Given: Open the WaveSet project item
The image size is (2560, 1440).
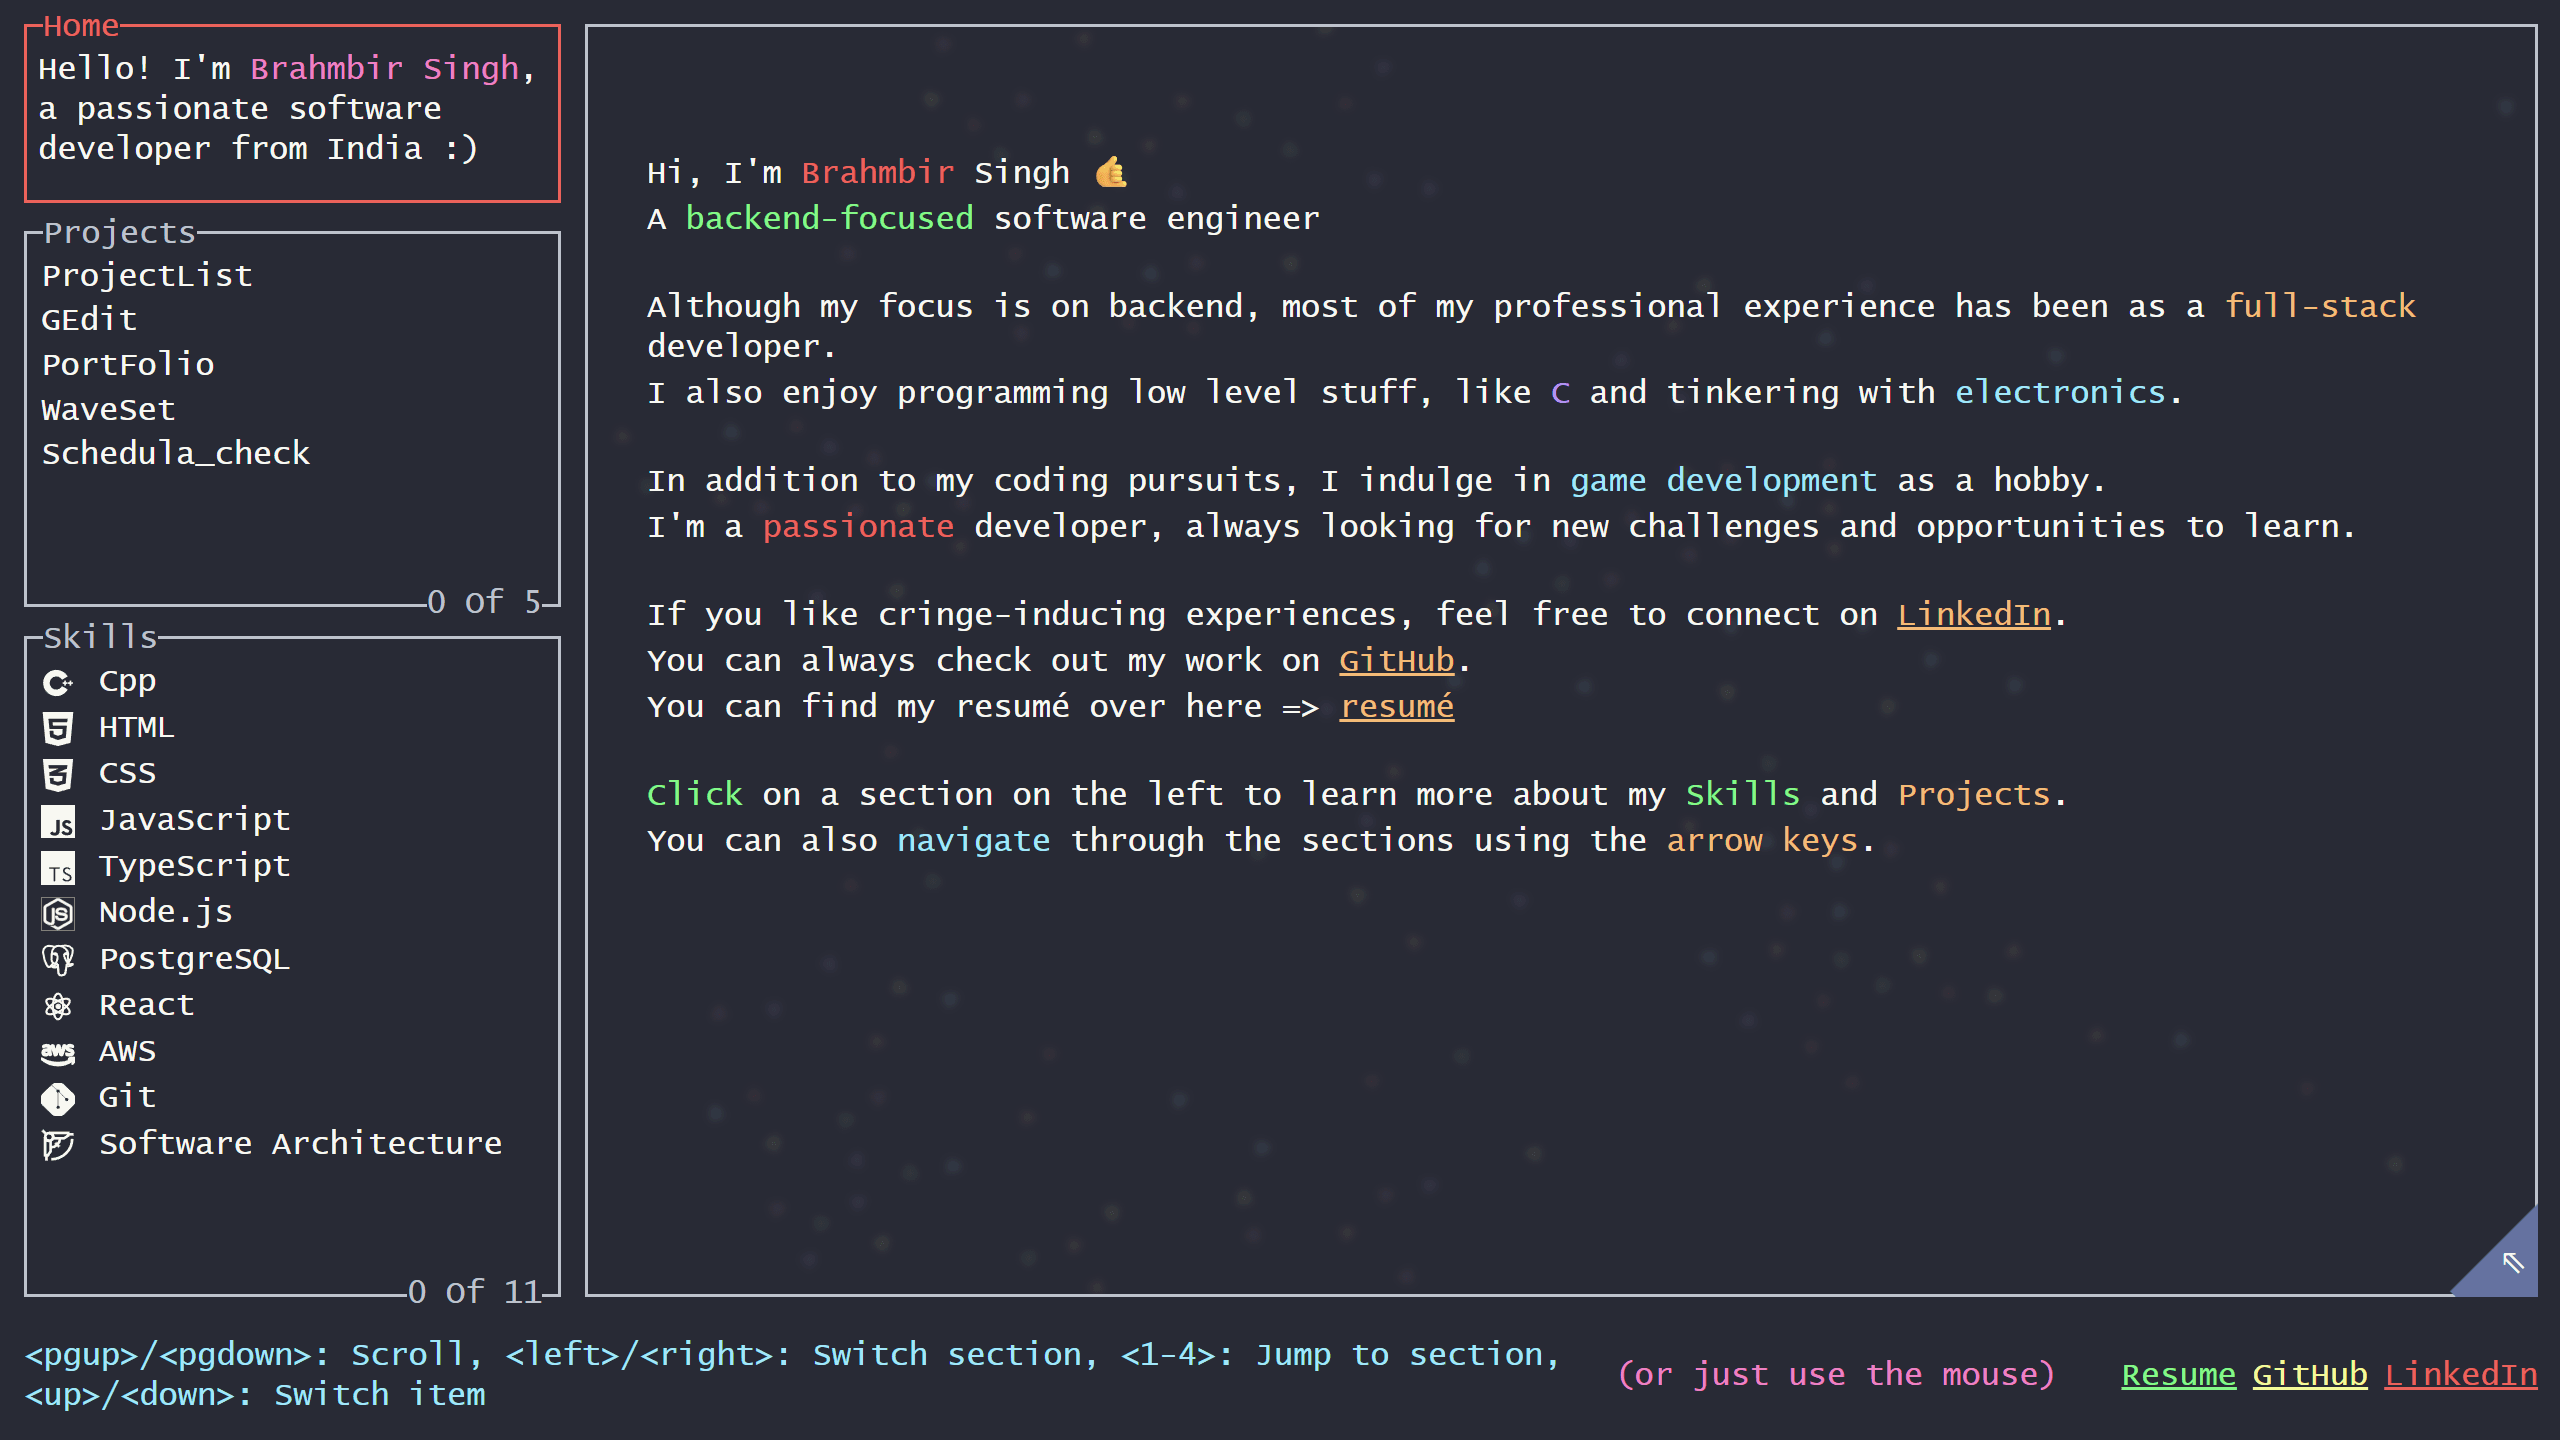Looking at the screenshot, I should pos(108,409).
